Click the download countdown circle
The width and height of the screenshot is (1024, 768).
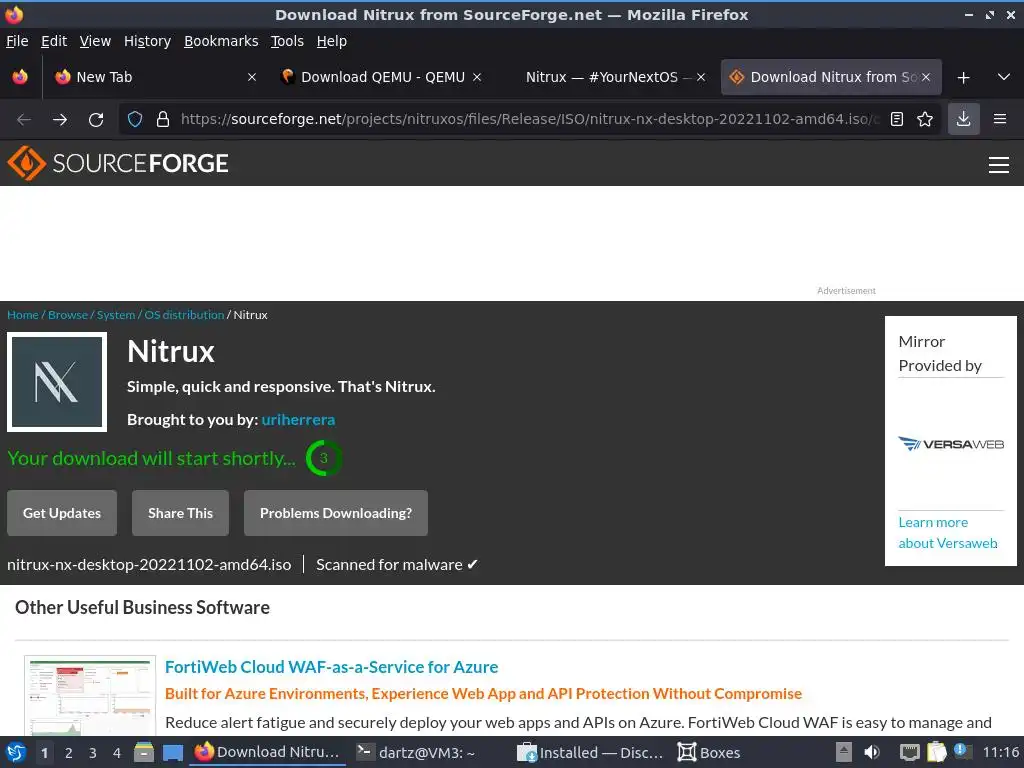click(323, 458)
